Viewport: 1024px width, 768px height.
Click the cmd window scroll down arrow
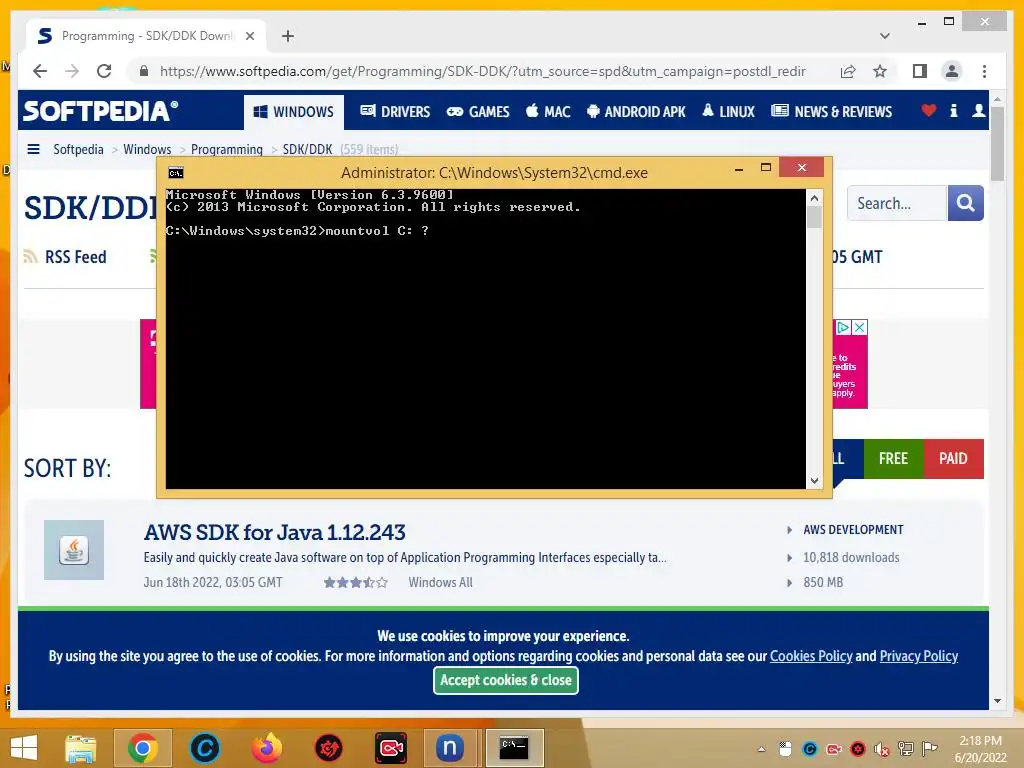pyautogui.click(x=814, y=481)
